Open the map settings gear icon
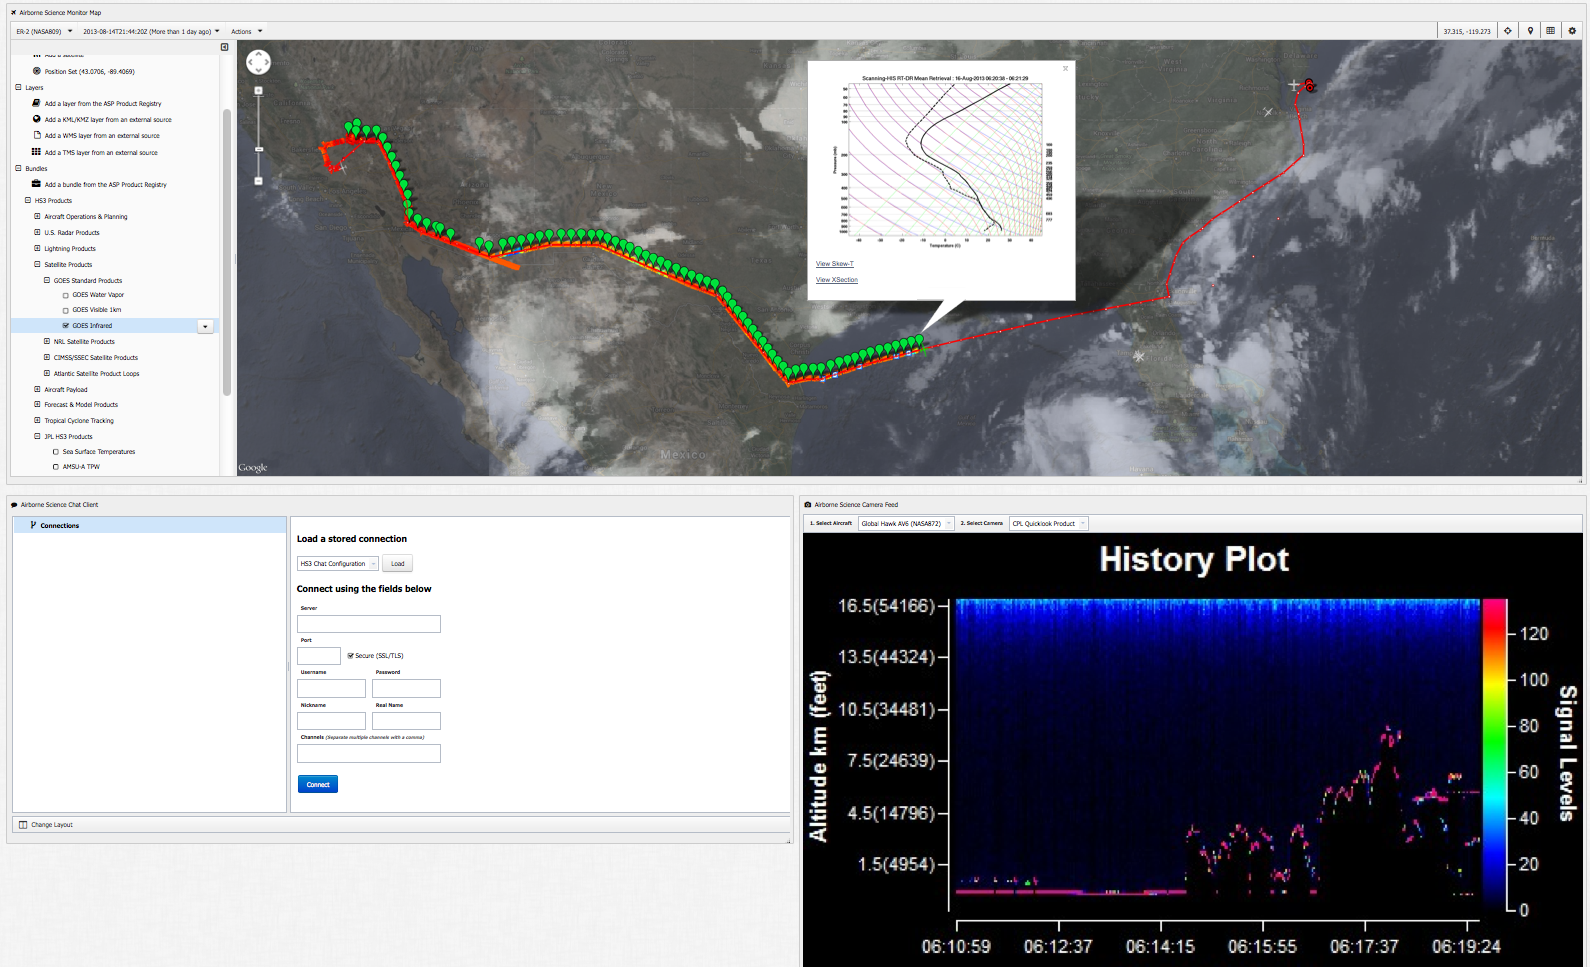1590x967 pixels. point(1572,31)
